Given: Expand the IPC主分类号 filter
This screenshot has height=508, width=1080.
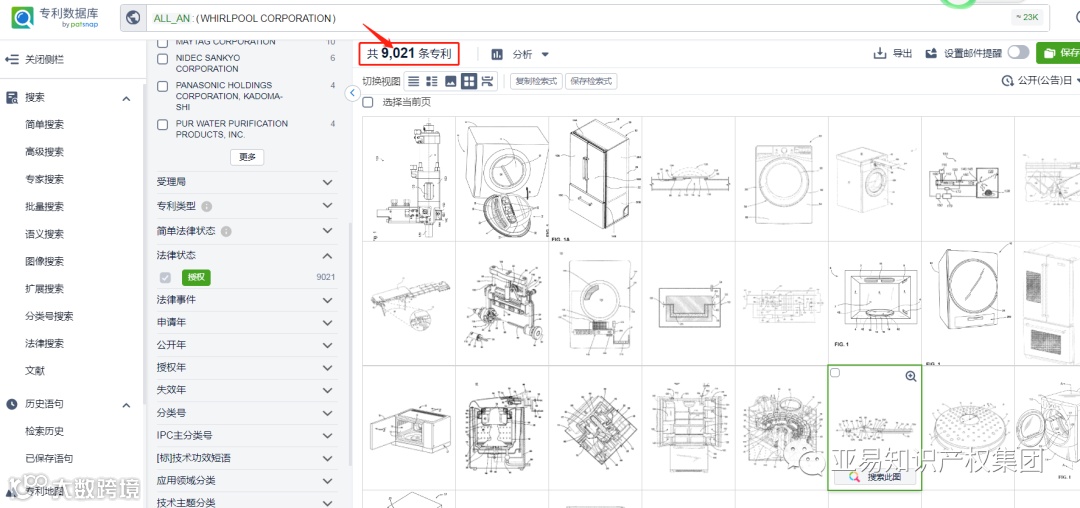Looking at the screenshot, I should click(328, 436).
